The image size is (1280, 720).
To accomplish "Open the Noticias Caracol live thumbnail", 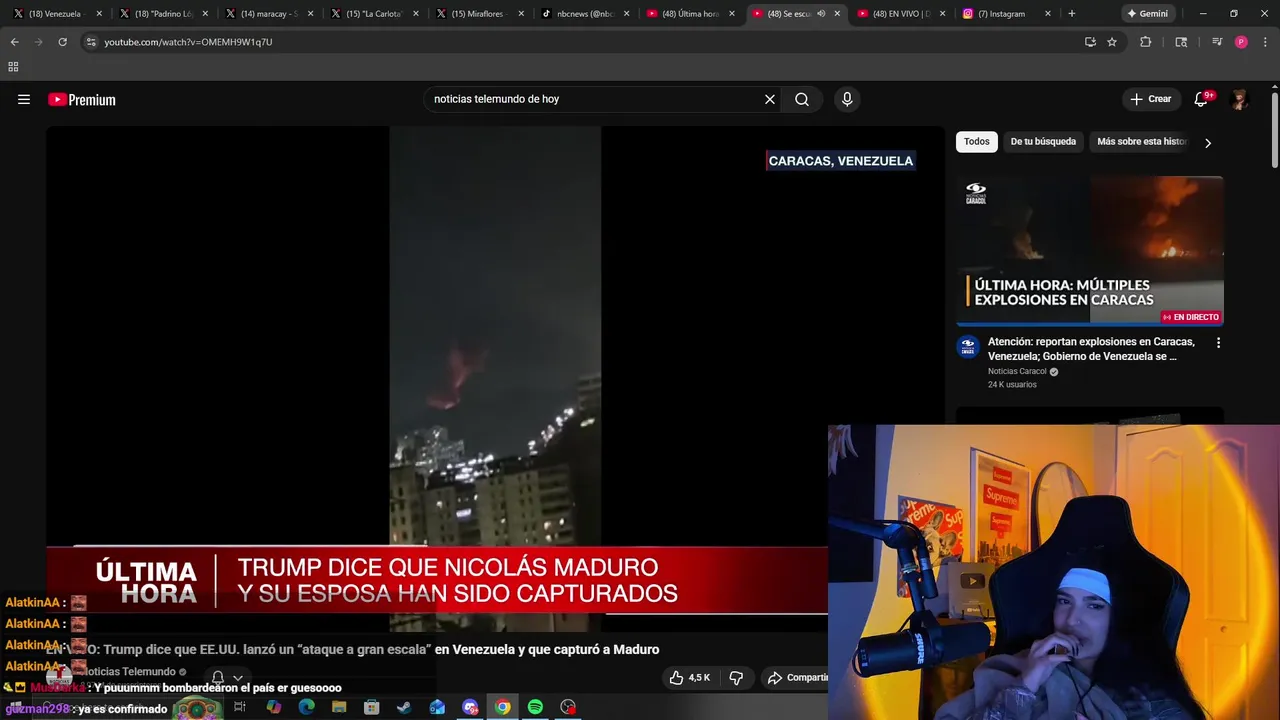I will (1089, 251).
